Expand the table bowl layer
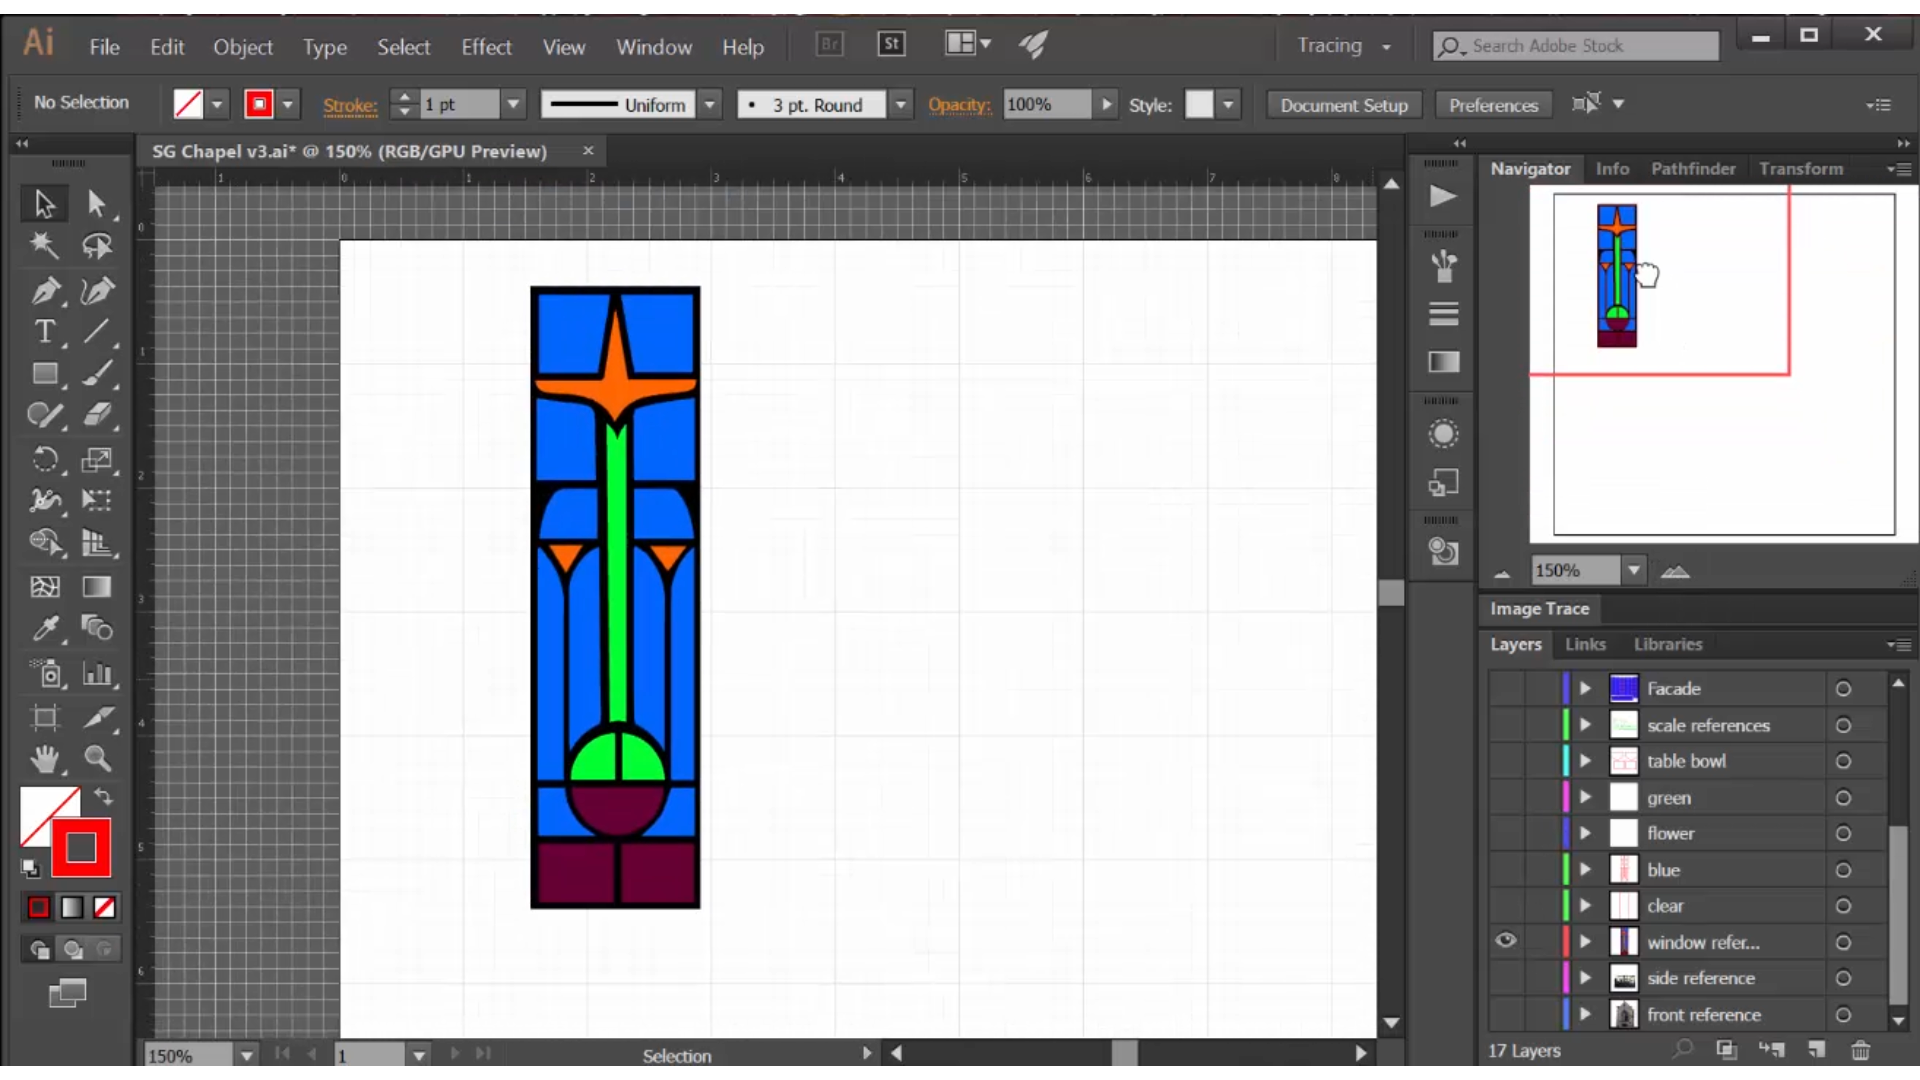 pos(1585,761)
